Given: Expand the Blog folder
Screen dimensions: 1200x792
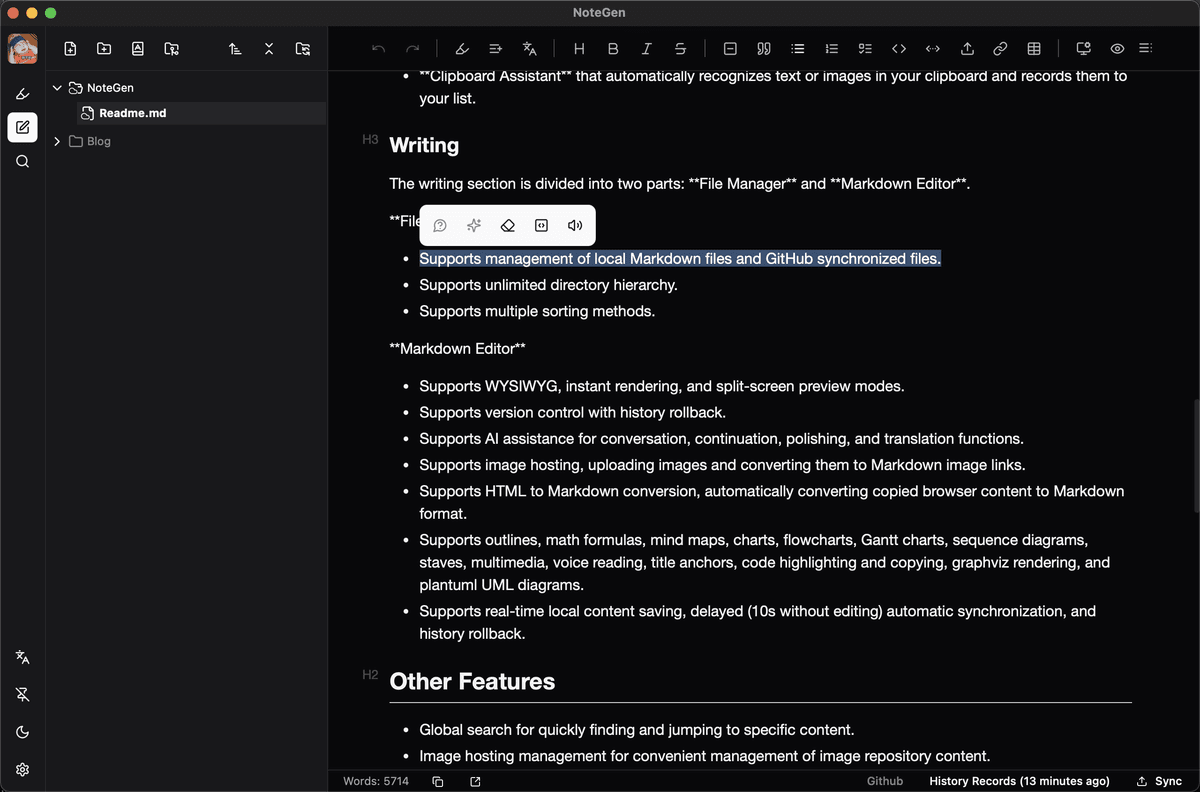Looking at the screenshot, I should point(56,141).
